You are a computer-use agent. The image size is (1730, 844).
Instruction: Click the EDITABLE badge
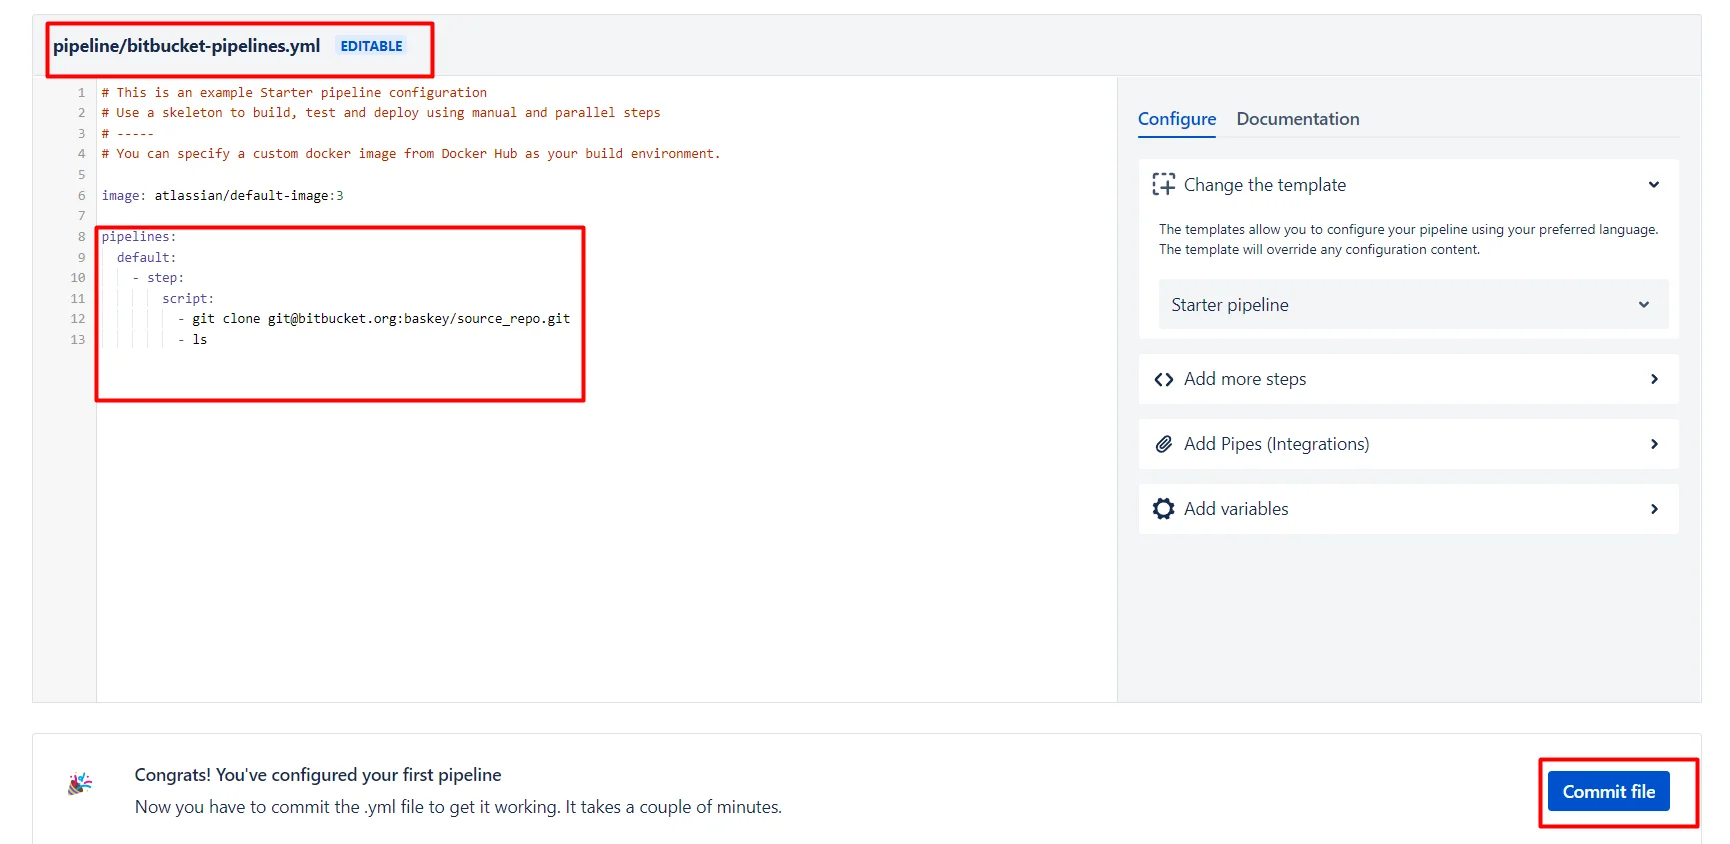pos(371,46)
